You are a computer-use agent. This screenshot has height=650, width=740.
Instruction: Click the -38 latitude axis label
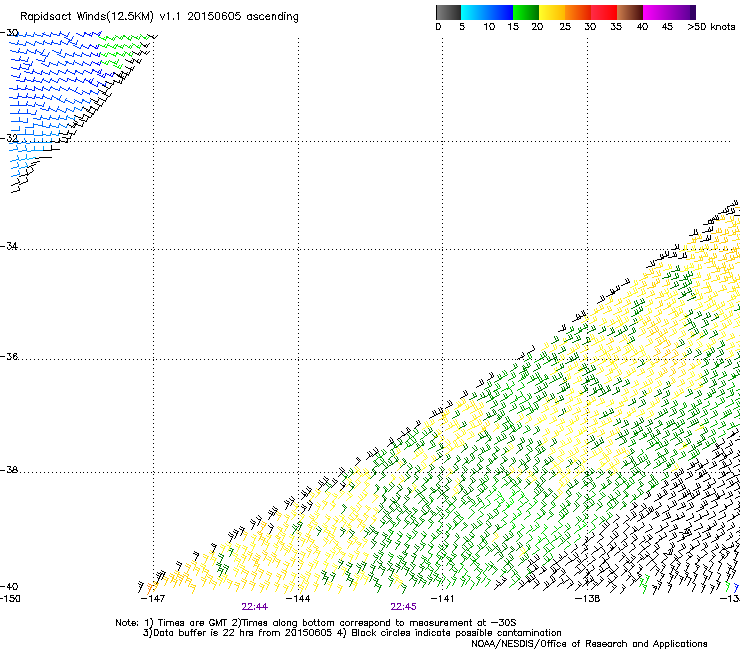click(9, 470)
